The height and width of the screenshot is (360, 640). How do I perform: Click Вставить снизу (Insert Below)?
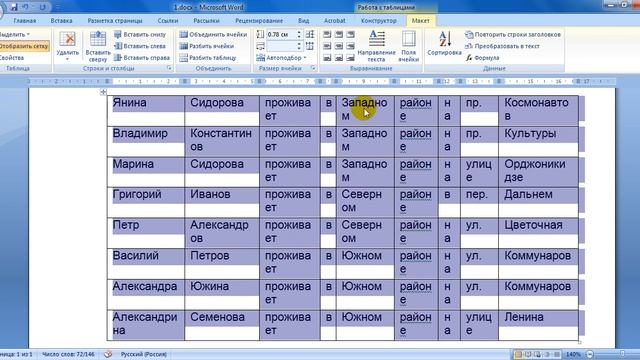click(140, 35)
